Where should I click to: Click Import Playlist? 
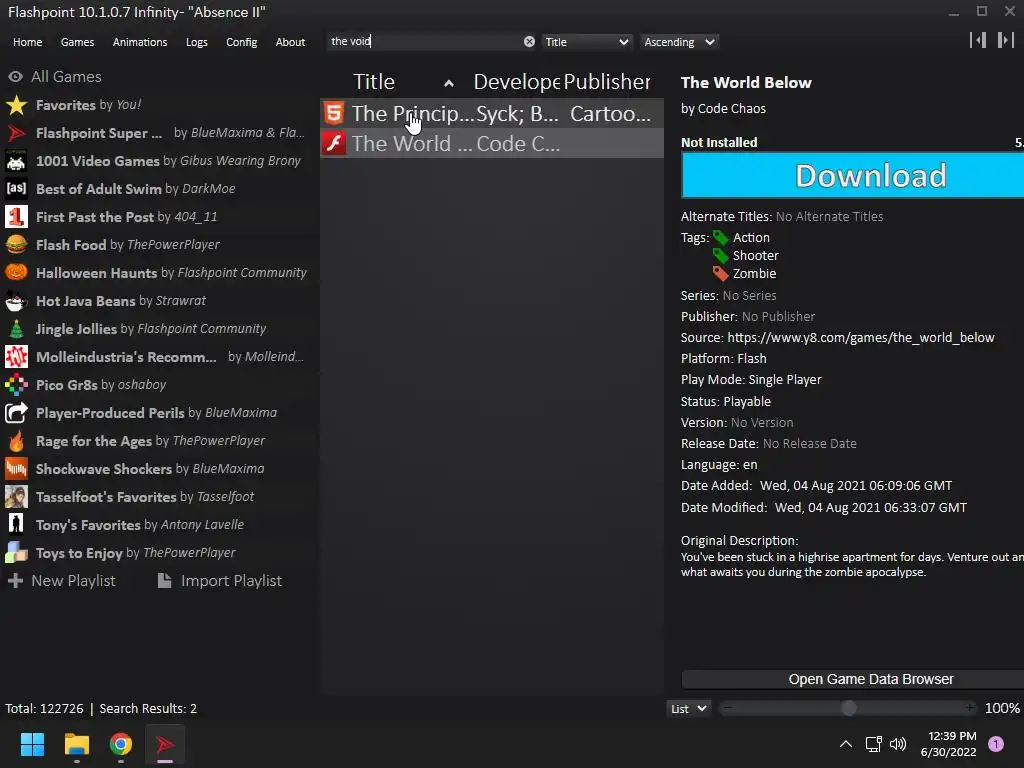(220, 581)
